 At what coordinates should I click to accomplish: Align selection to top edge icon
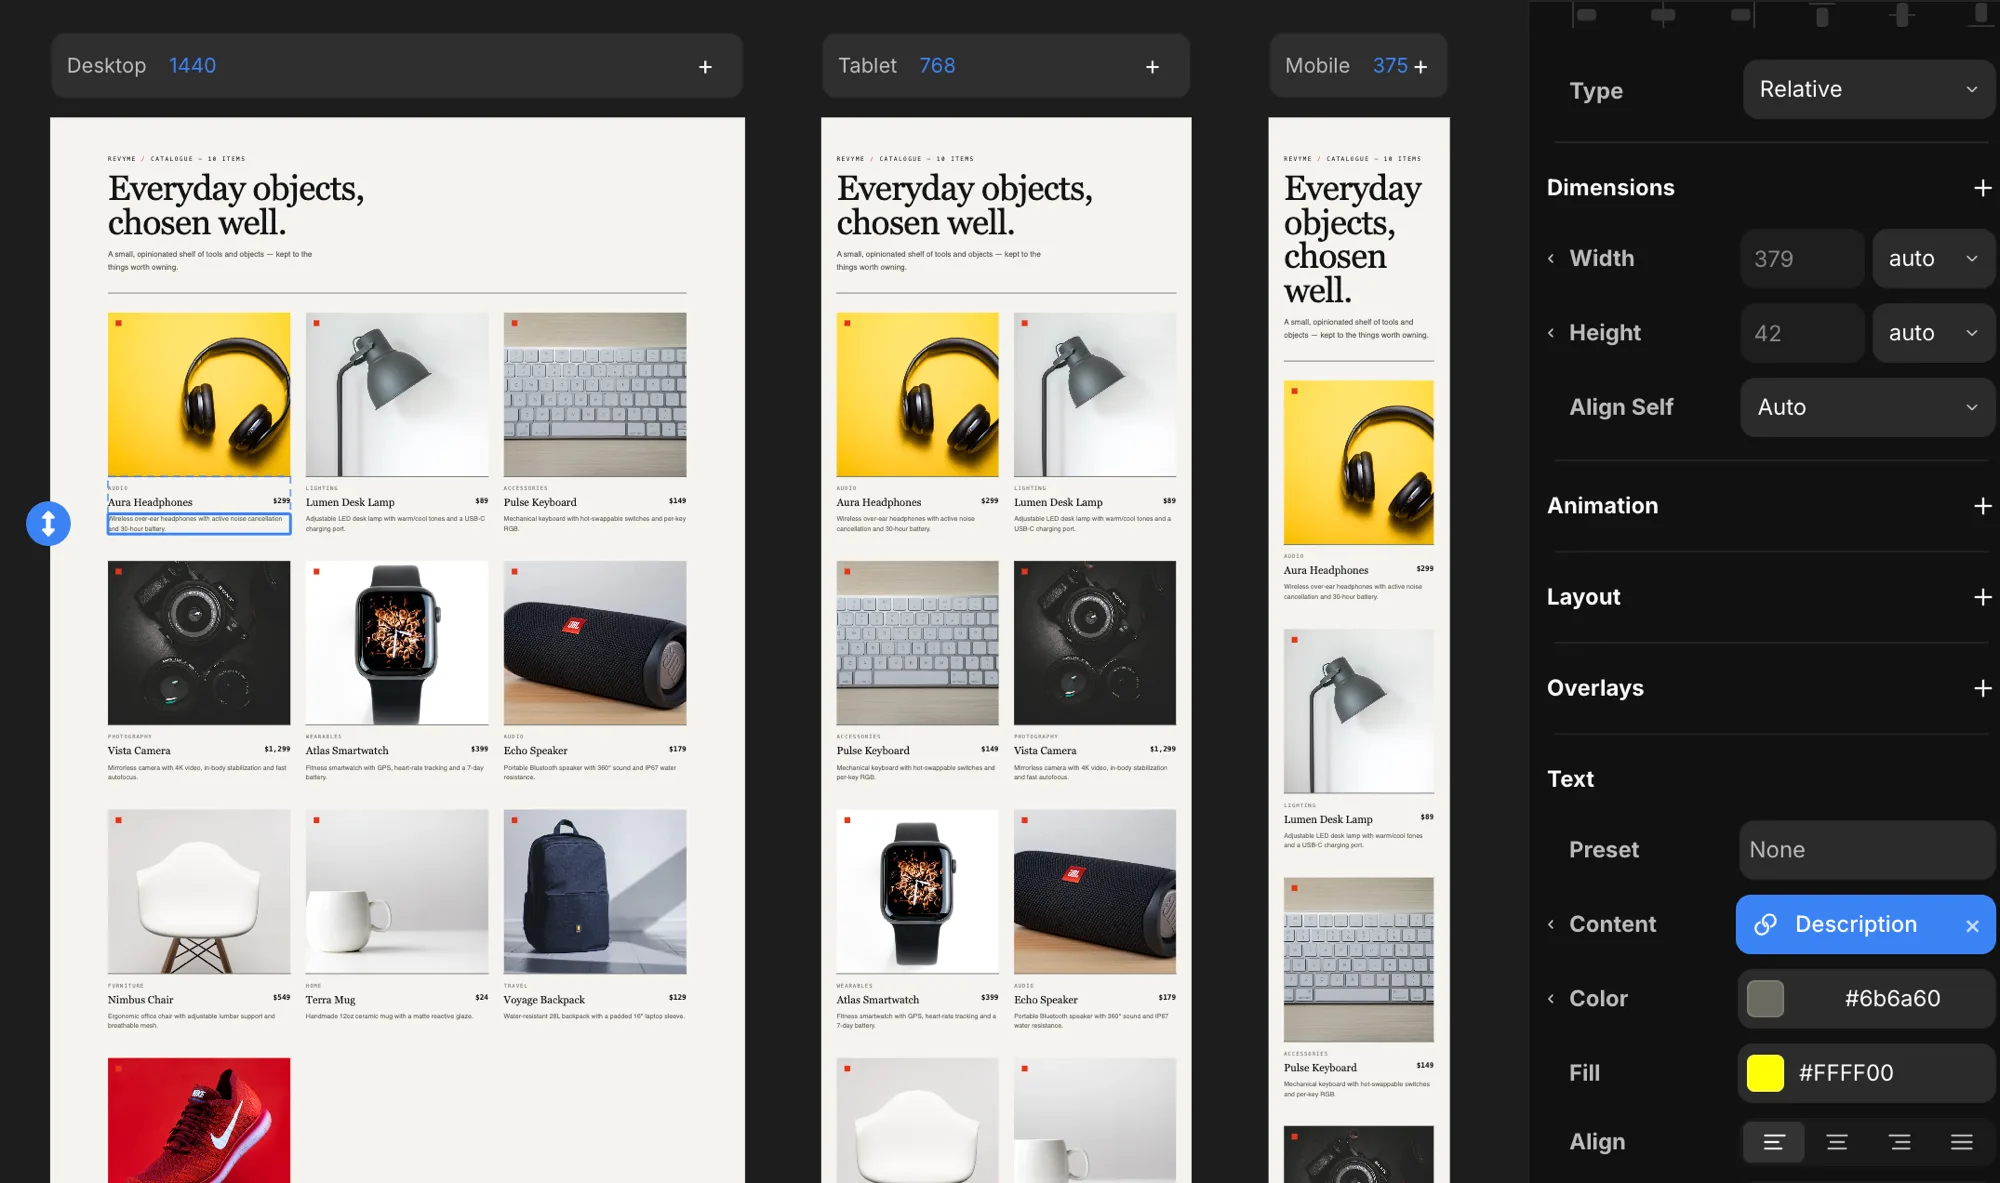(1822, 14)
